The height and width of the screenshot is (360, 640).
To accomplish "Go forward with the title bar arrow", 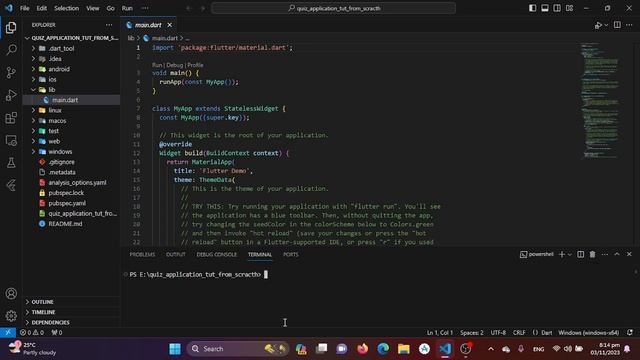I will [203, 8].
